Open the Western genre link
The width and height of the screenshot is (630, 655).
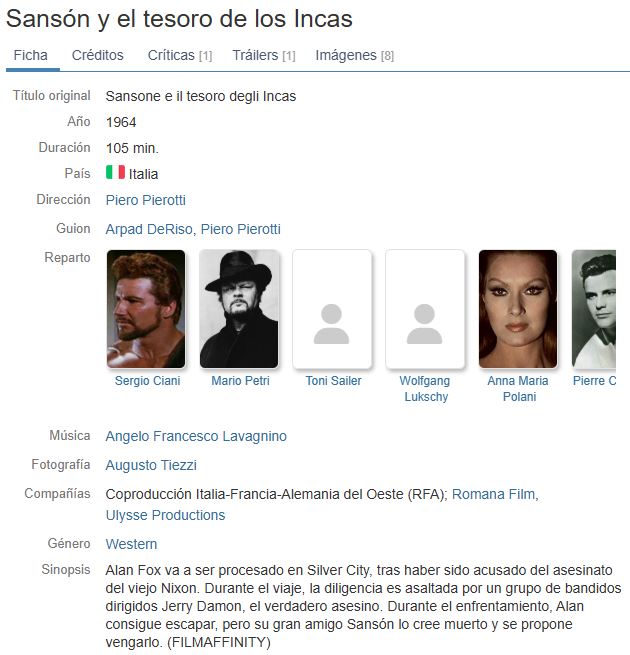click(131, 544)
